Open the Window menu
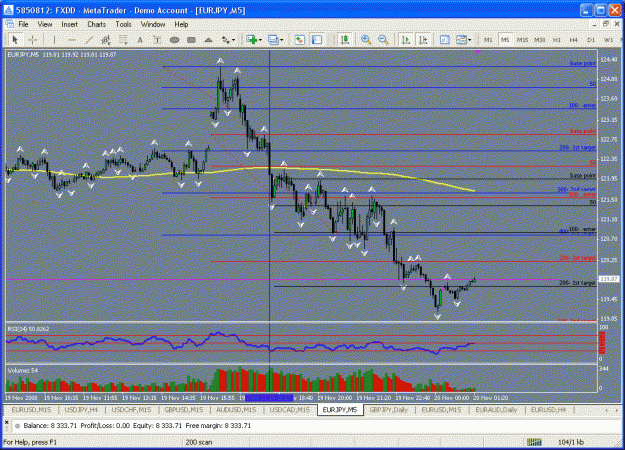This screenshot has height=450, width=625. (x=153, y=24)
